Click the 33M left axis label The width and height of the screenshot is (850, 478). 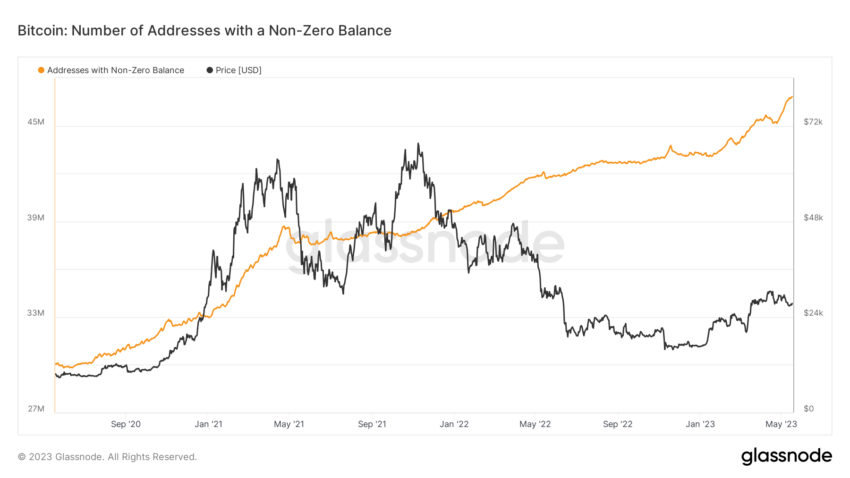36,313
